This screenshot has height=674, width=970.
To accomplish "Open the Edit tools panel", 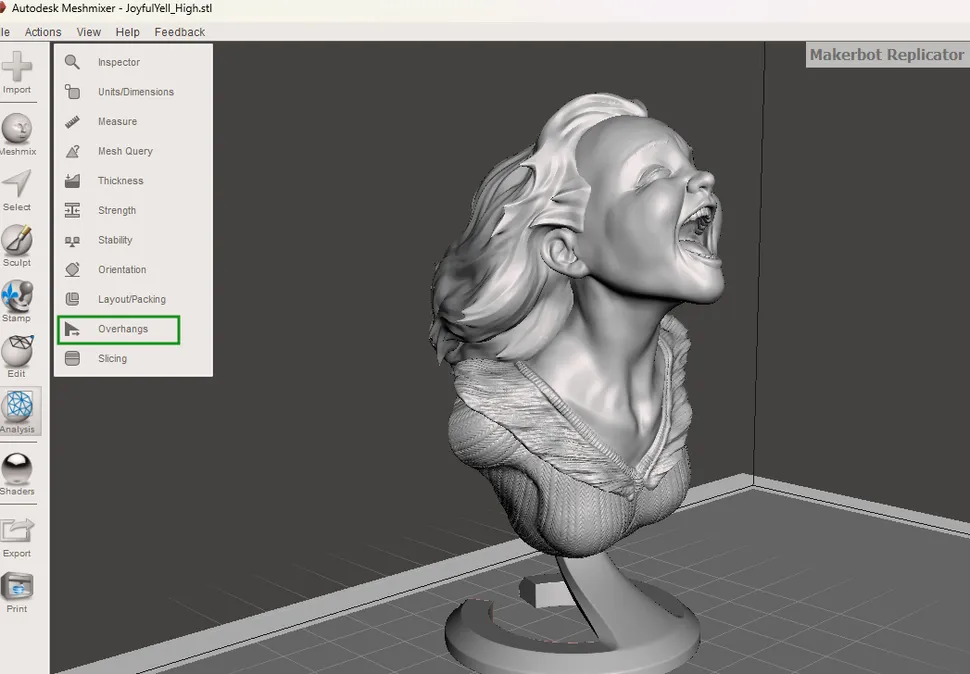I will click(17, 357).
